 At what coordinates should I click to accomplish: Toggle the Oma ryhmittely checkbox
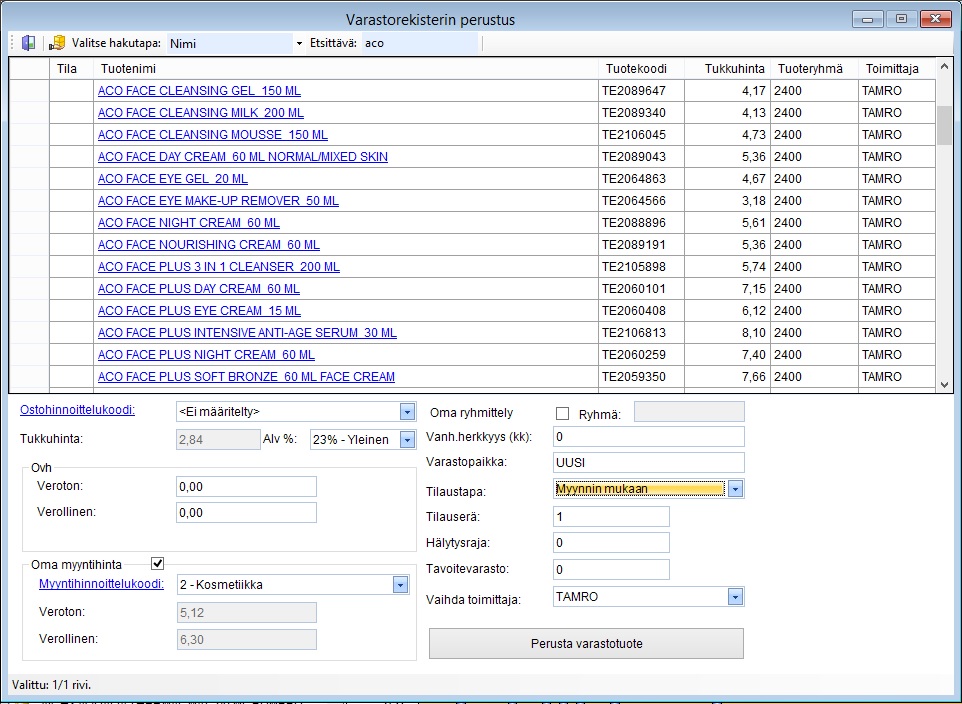pos(562,414)
